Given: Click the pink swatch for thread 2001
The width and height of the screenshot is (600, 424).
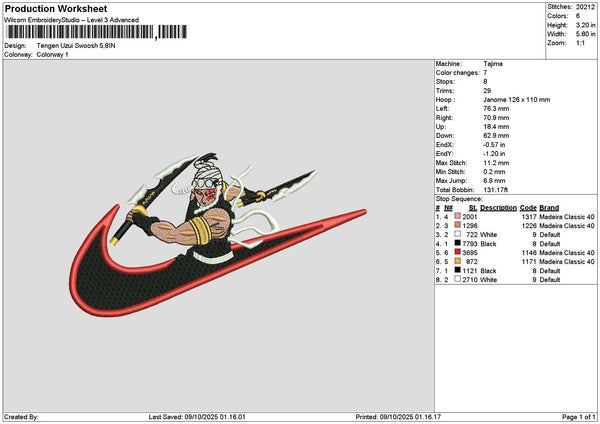Looking at the screenshot, I should [457, 216].
